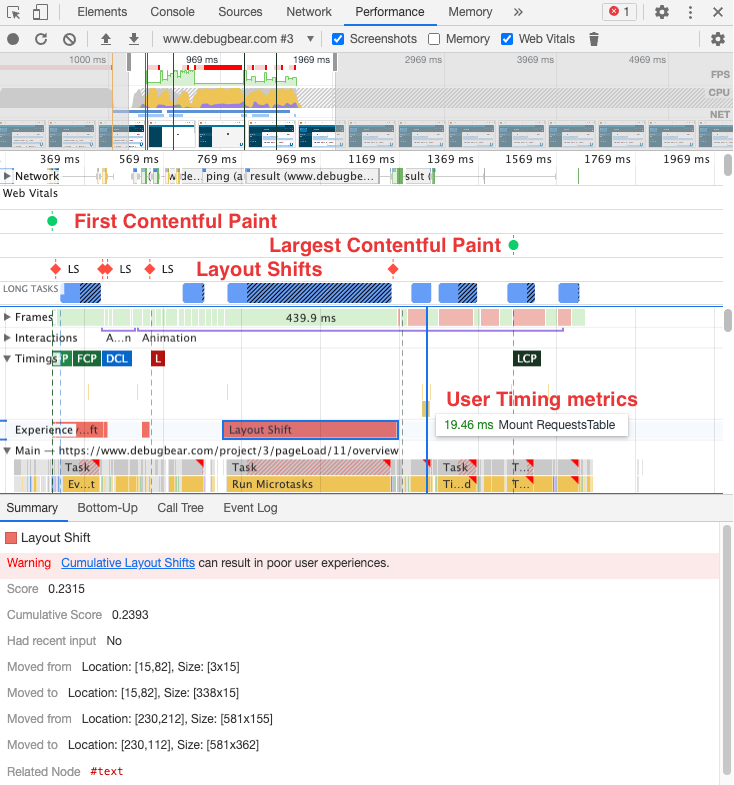Click the #text related node link
The height and width of the screenshot is (785, 734).
pyautogui.click(x=107, y=771)
